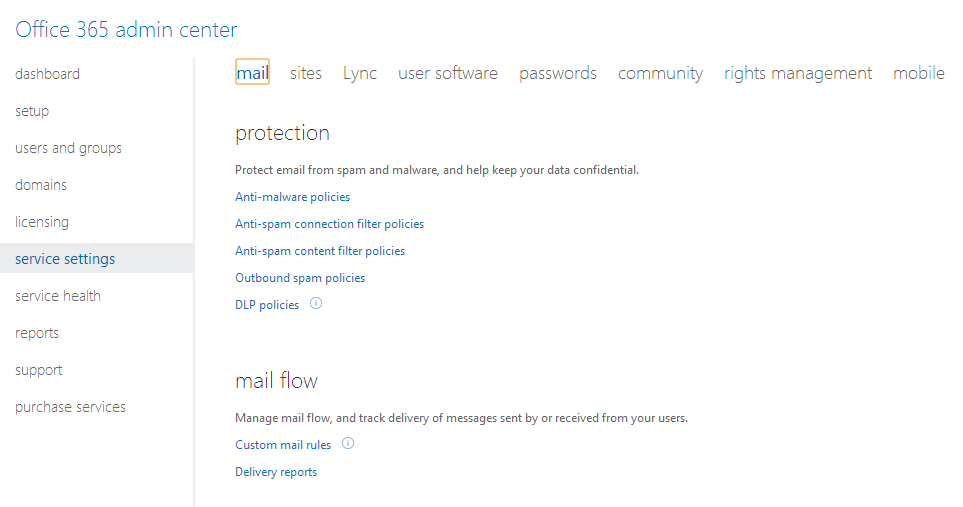Open the sites tab
Screen dimensions: 963x507
click(306, 73)
